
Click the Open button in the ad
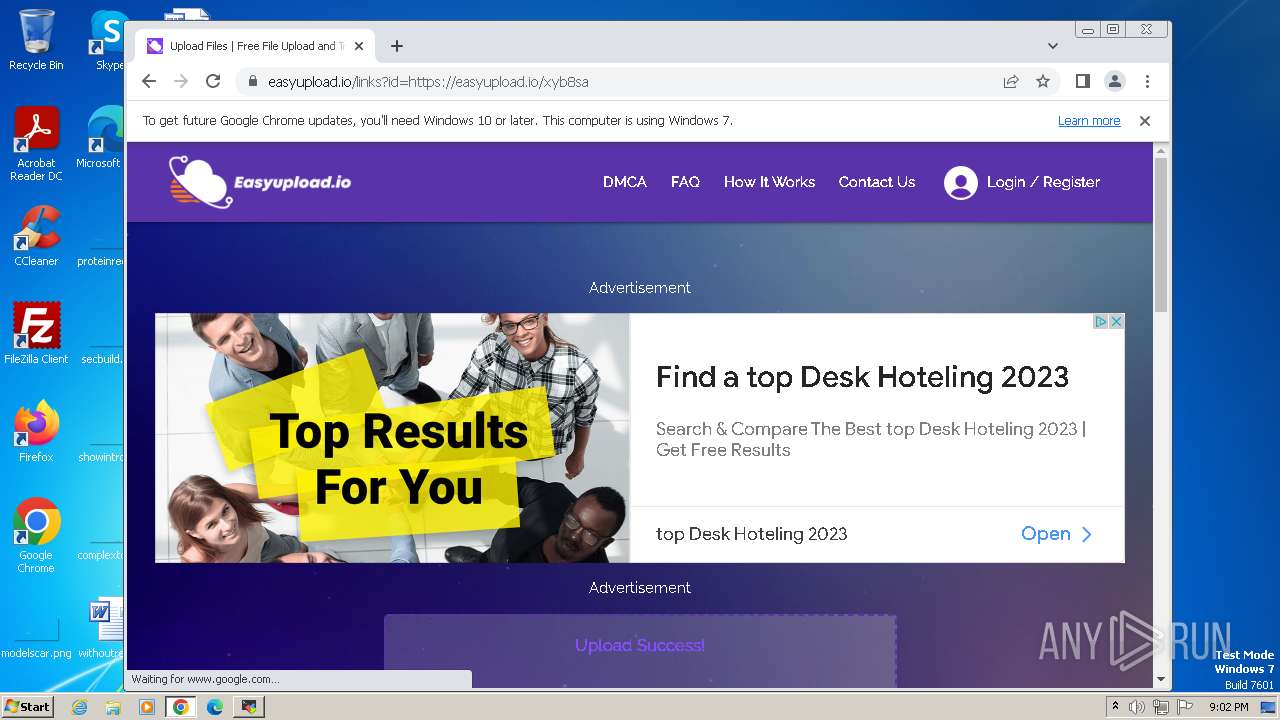(x=1057, y=534)
